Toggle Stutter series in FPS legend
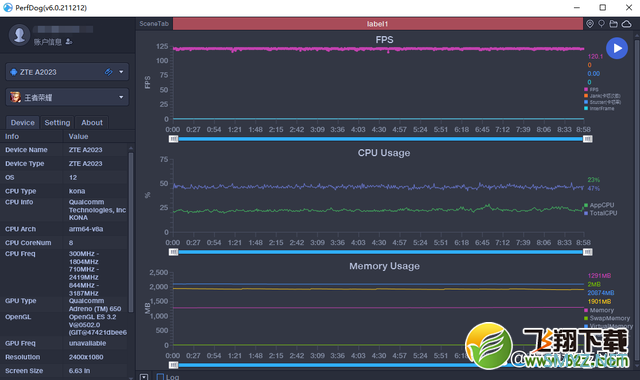The image size is (640, 380). 602,102
